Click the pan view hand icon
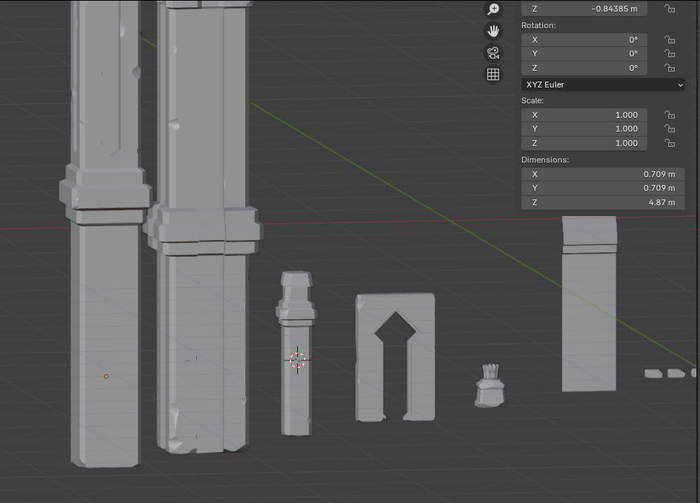This screenshot has width=700, height=503. point(493,31)
